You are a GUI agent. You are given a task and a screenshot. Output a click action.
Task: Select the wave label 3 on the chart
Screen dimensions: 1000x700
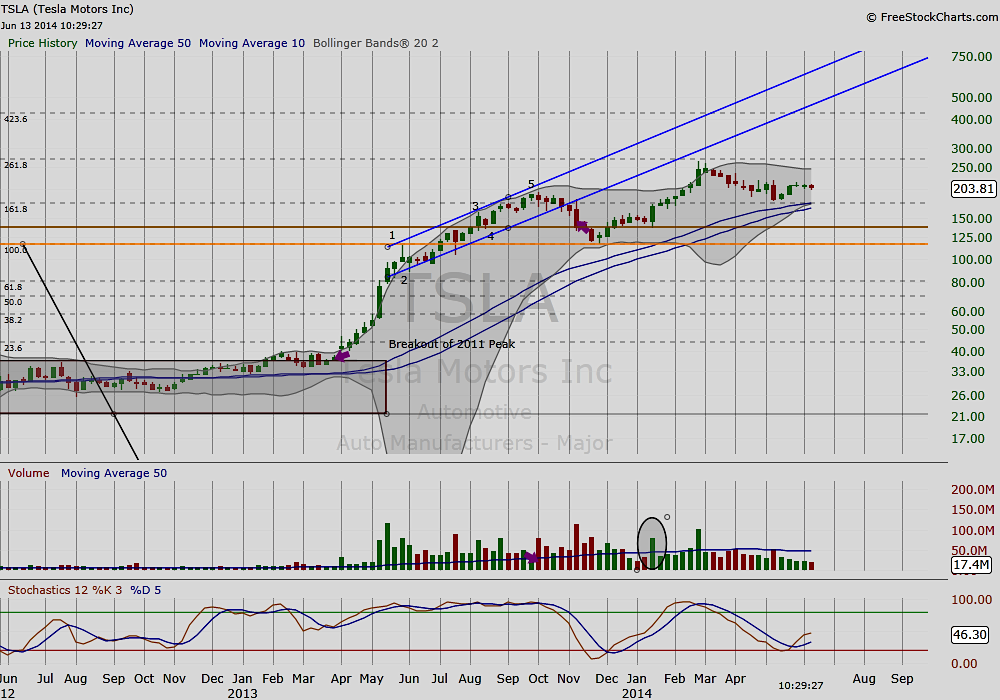[475, 207]
